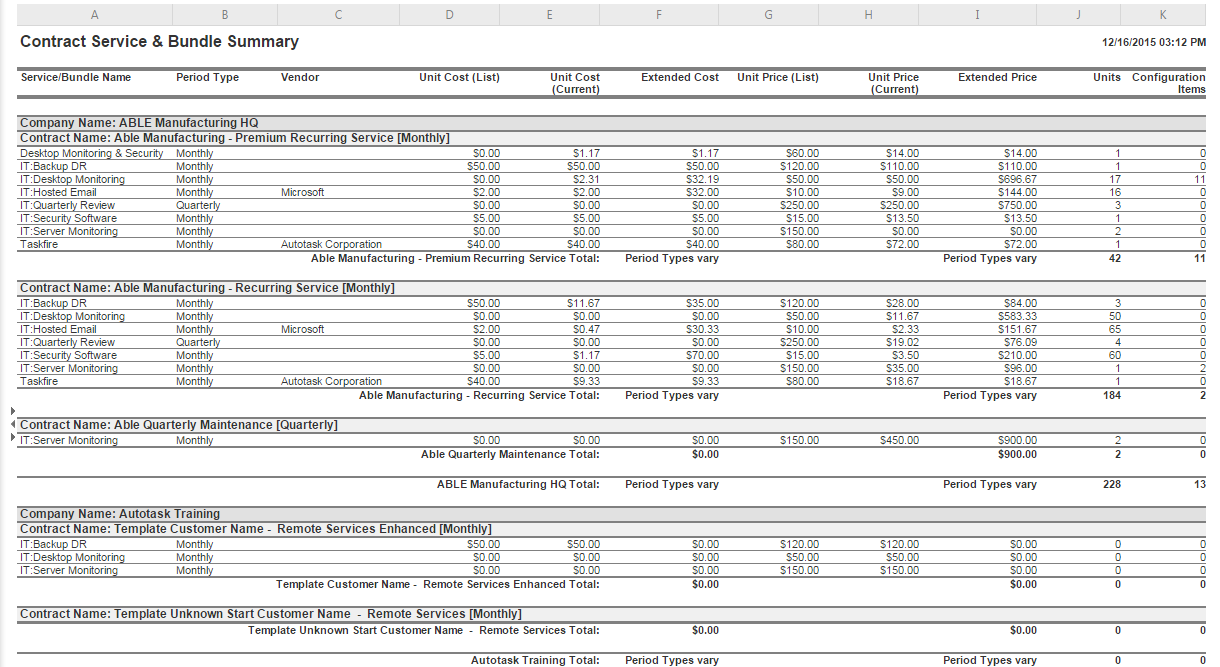
Task: Select column D header
Action: [x=449, y=14]
